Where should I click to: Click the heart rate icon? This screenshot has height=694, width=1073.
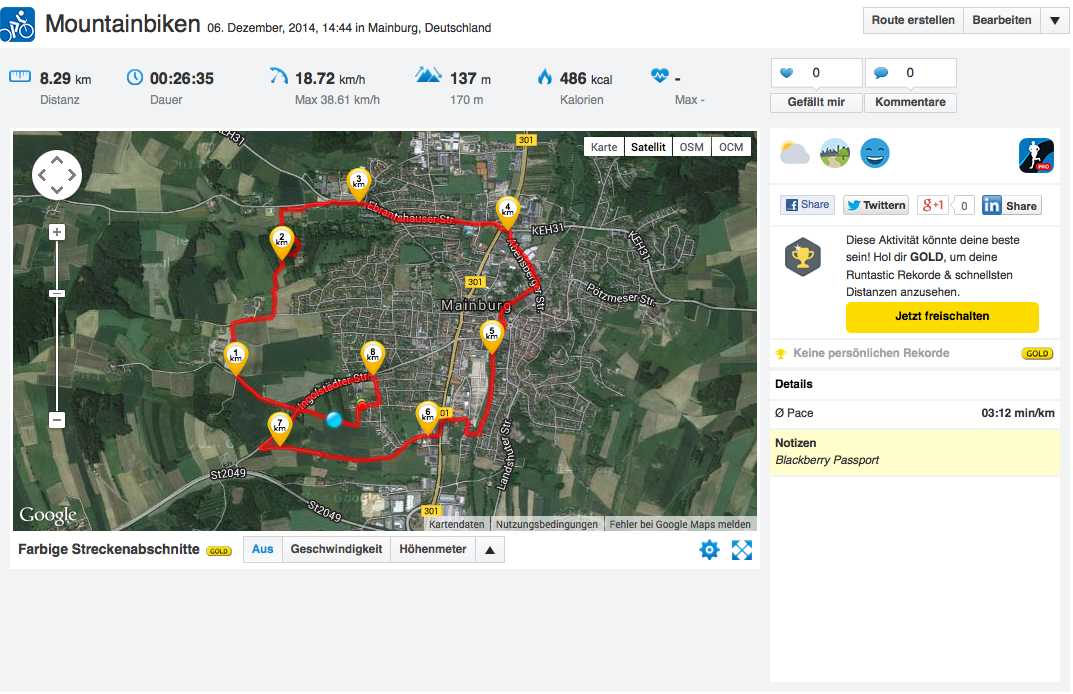click(x=660, y=75)
